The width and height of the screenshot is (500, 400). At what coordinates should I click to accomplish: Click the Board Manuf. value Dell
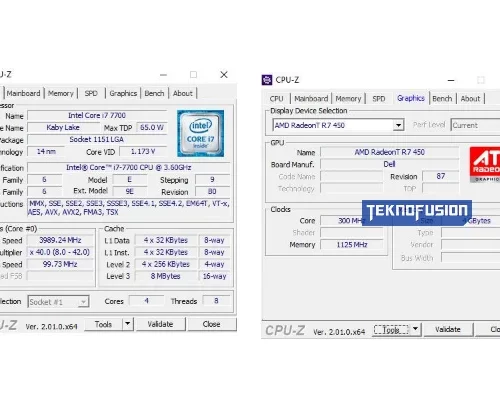coord(390,164)
